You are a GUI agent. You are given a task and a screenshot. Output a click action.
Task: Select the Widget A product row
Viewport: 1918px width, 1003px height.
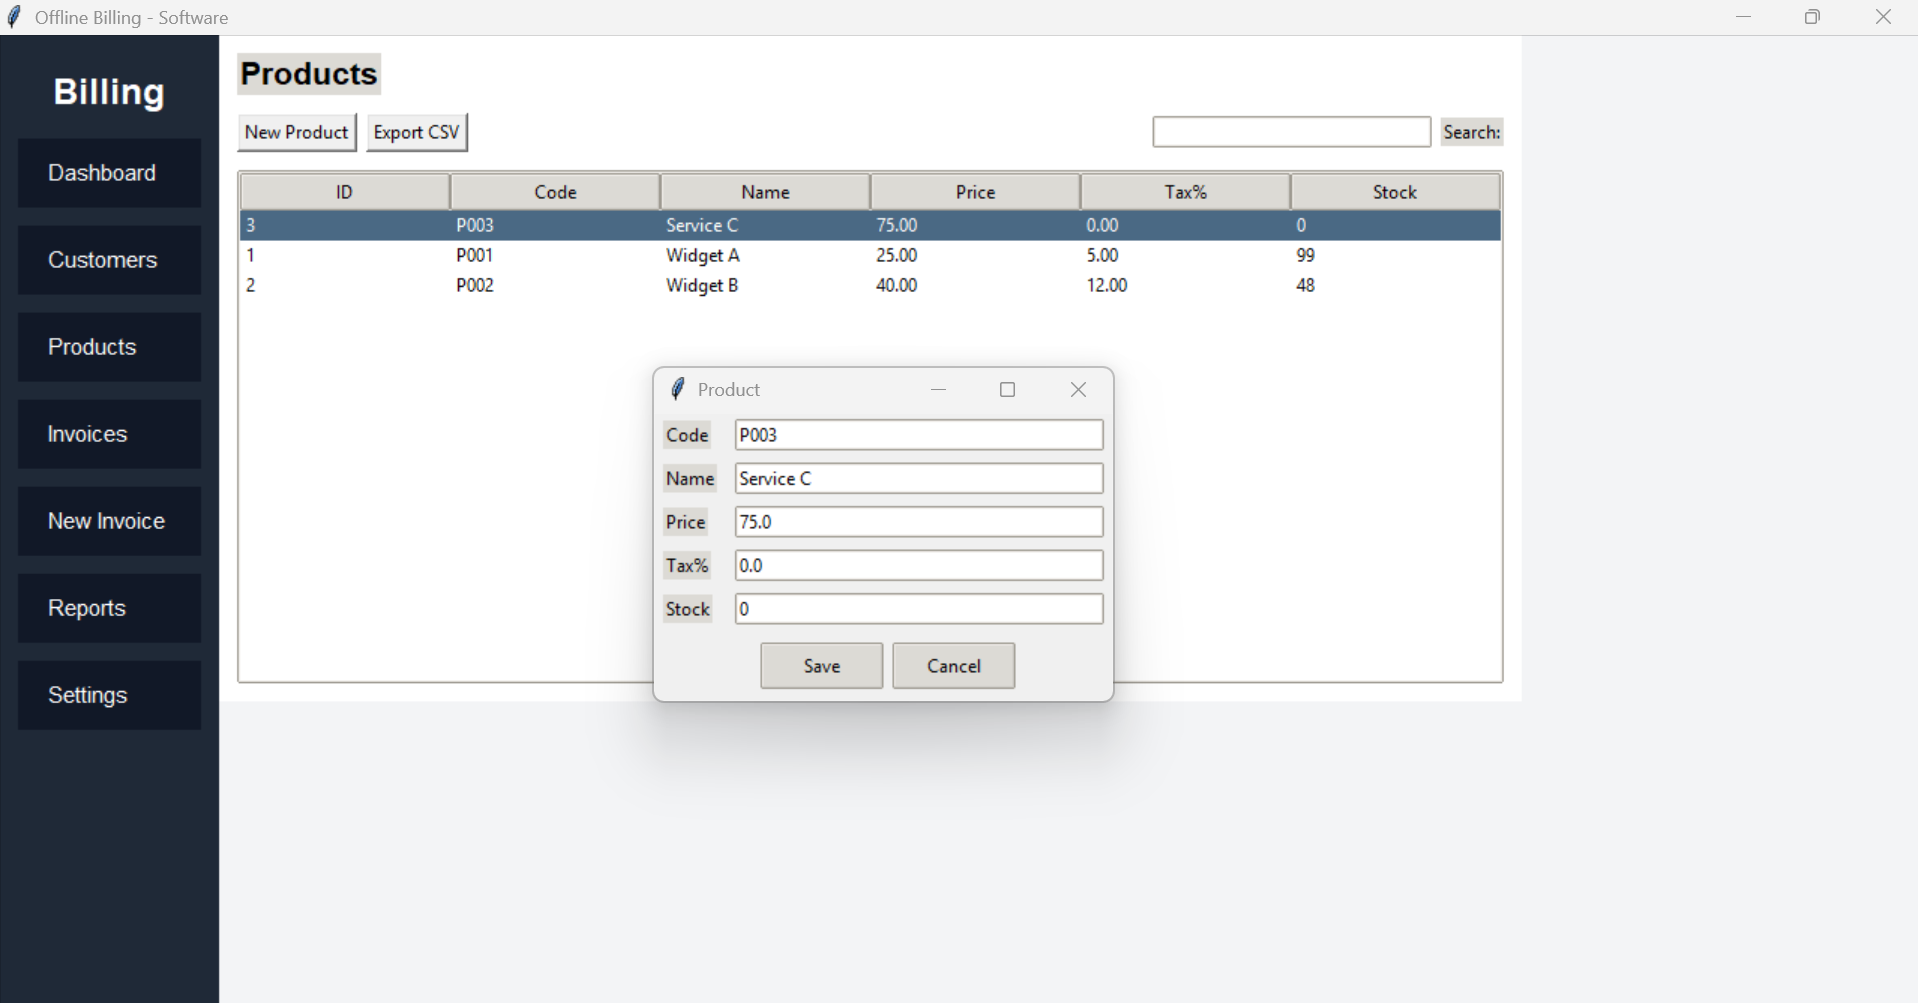702,256
